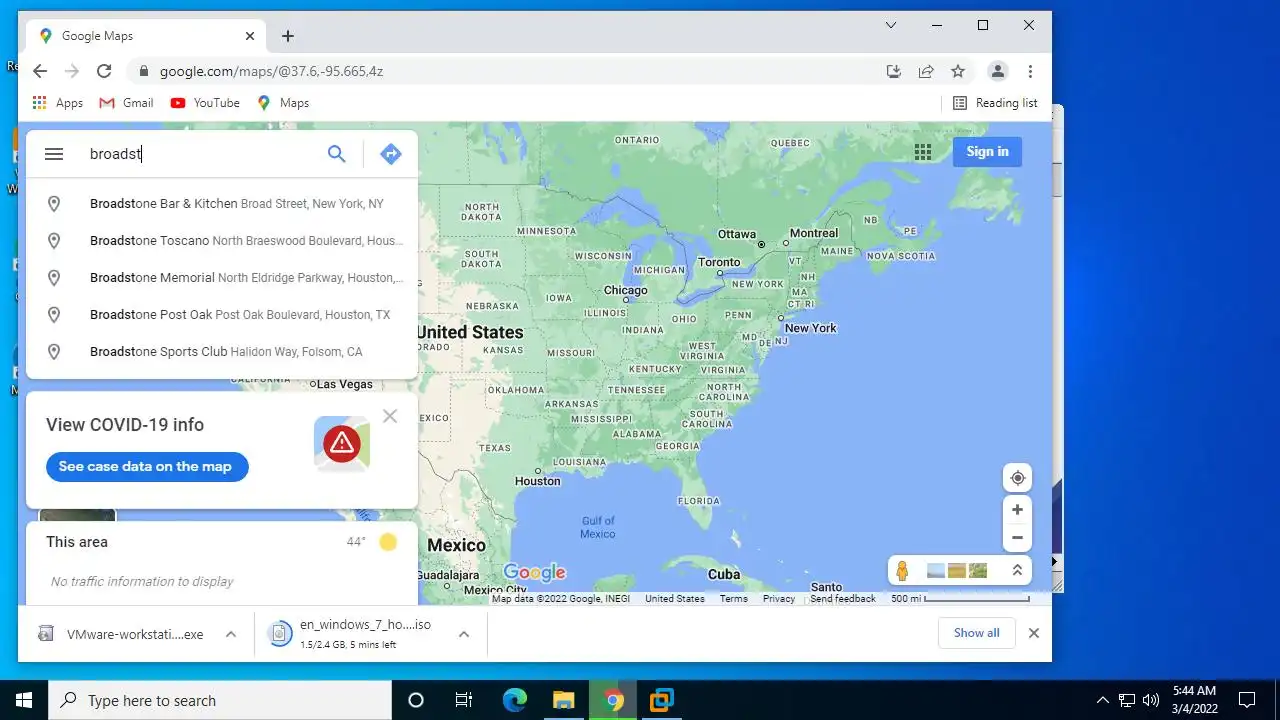Open Task View on the taskbar
1280x720 pixels.
tap(464, 700)
